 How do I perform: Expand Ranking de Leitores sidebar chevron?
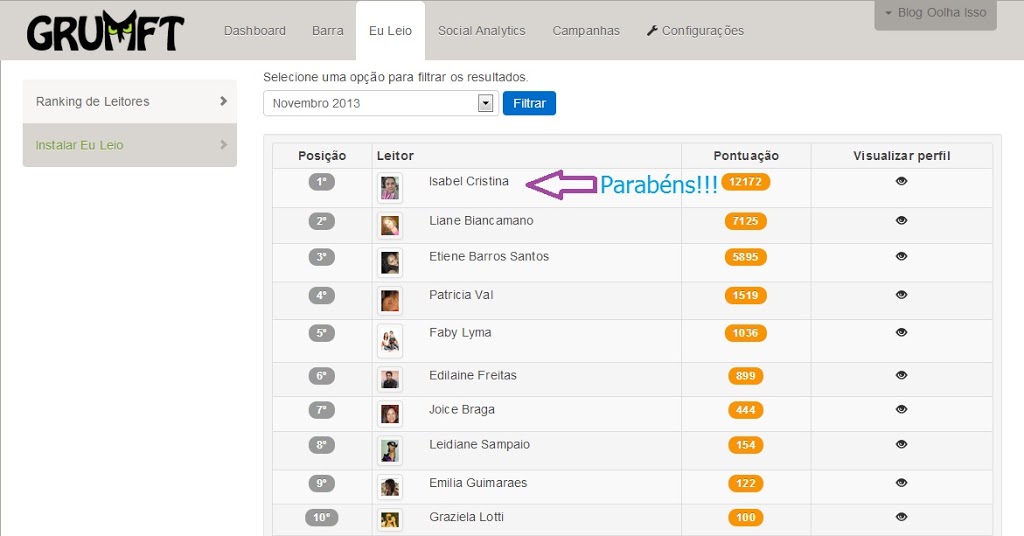click(223, 101)
